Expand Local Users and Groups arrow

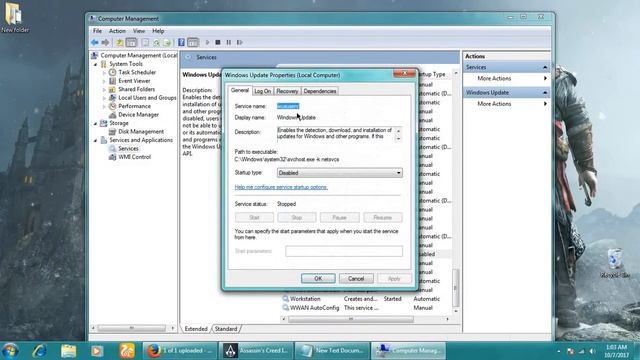pyautogui.click(x=104, y=98)
